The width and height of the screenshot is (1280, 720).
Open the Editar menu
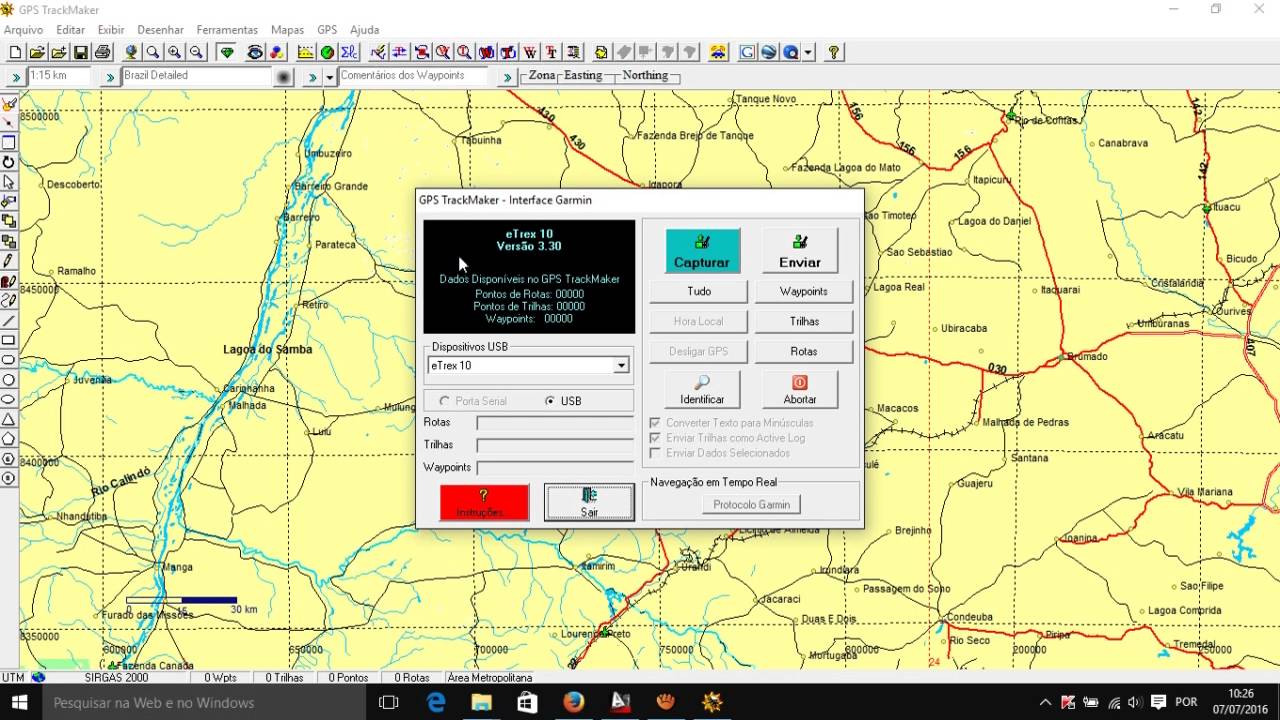coord(70,30)
